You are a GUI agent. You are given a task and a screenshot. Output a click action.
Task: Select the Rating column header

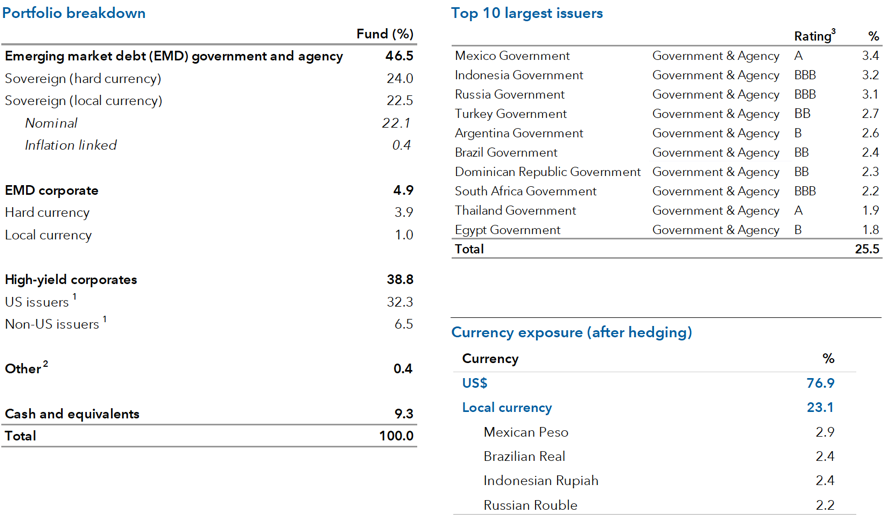point(813,36)
